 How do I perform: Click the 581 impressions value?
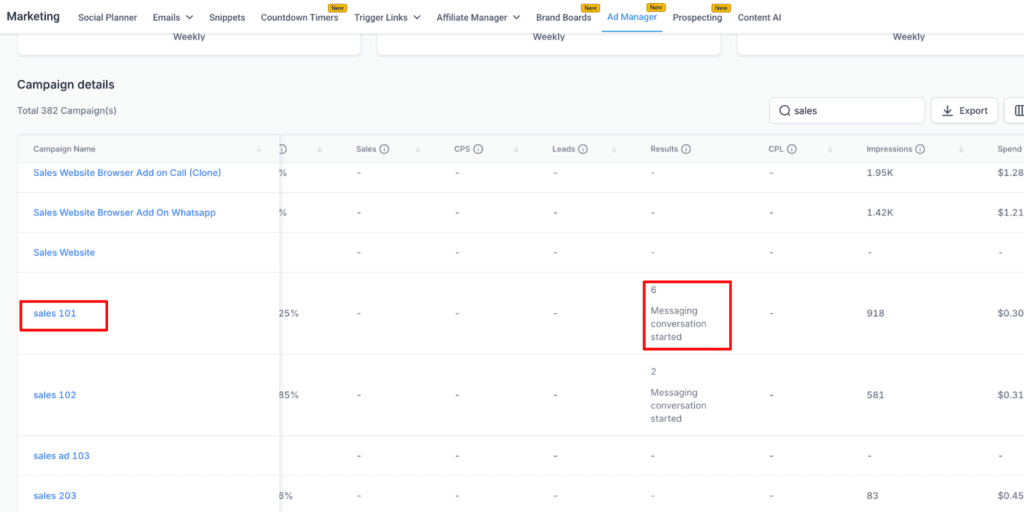coord(875,395)
